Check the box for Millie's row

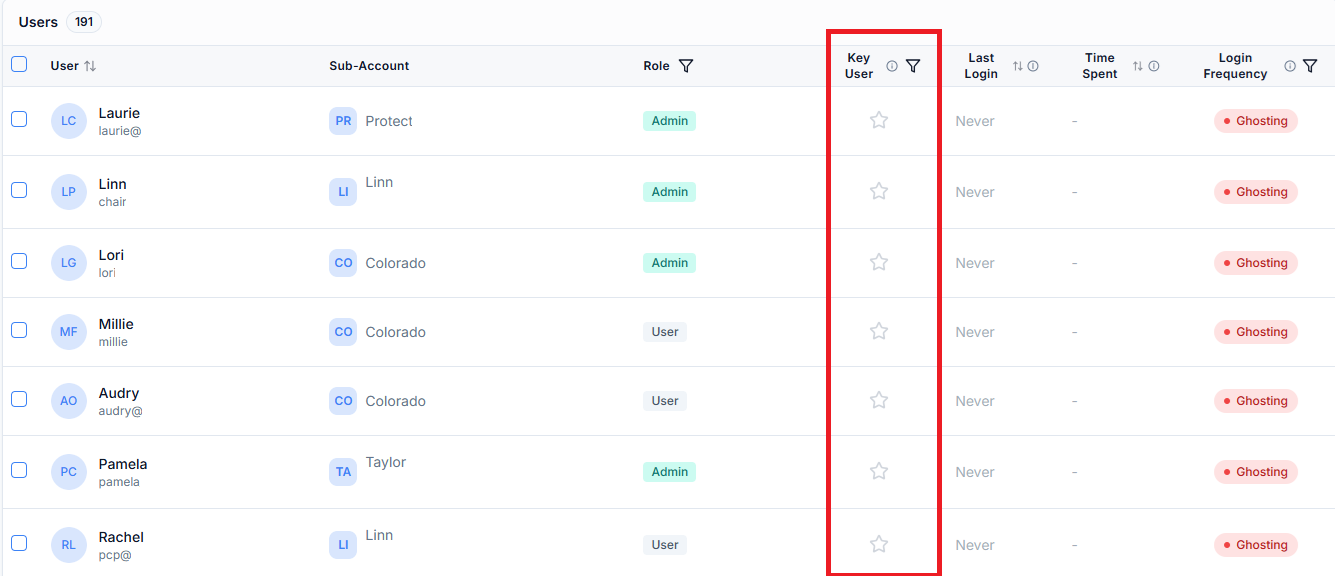[19, 330]
